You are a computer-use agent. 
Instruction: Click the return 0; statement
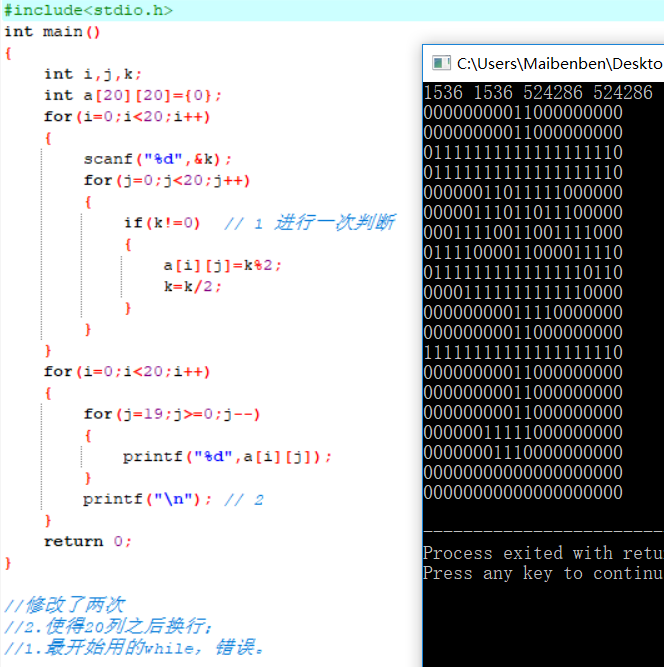point(88,541)
